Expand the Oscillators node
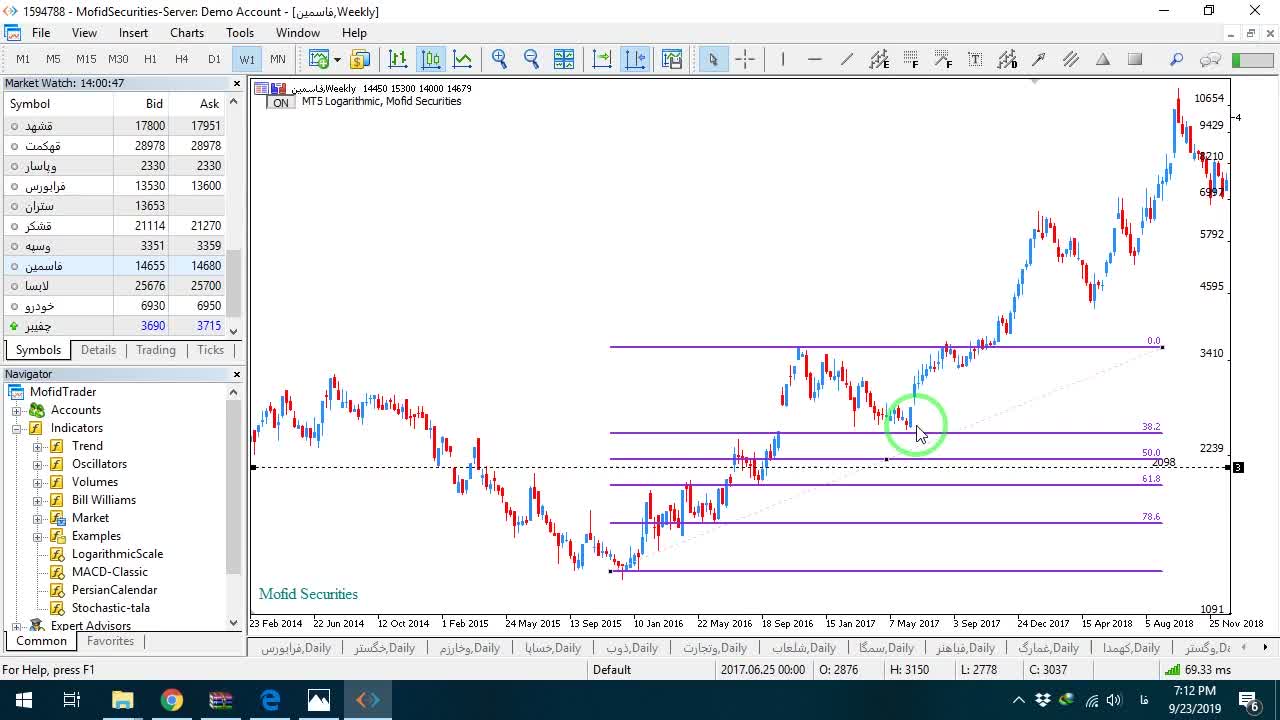Viewport: 1280px width, 720px height. [38, 464]
